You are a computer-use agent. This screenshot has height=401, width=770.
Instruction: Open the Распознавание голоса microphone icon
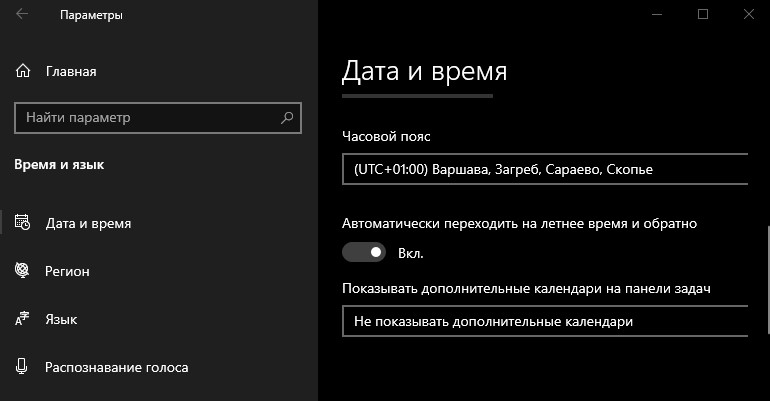click(x=22, y=366)
